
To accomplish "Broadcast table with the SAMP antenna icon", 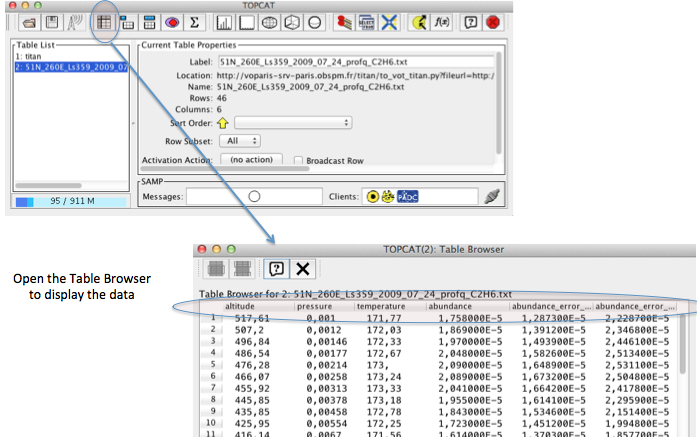I will click(75, 23).
